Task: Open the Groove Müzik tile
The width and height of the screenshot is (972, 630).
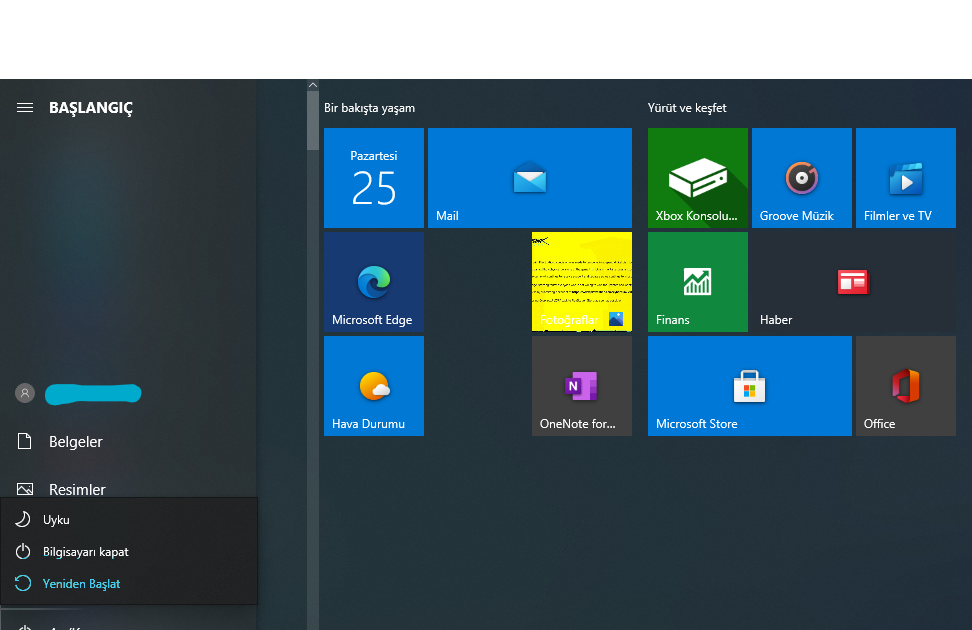Action: click(802, 178)
